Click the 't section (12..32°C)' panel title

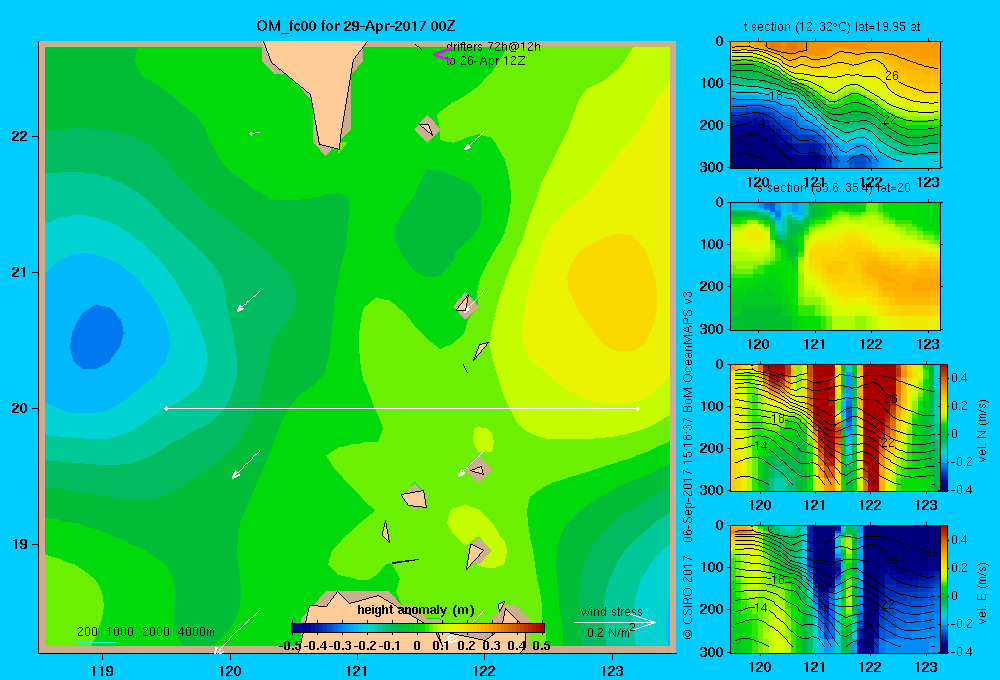(x=832, y=27)
